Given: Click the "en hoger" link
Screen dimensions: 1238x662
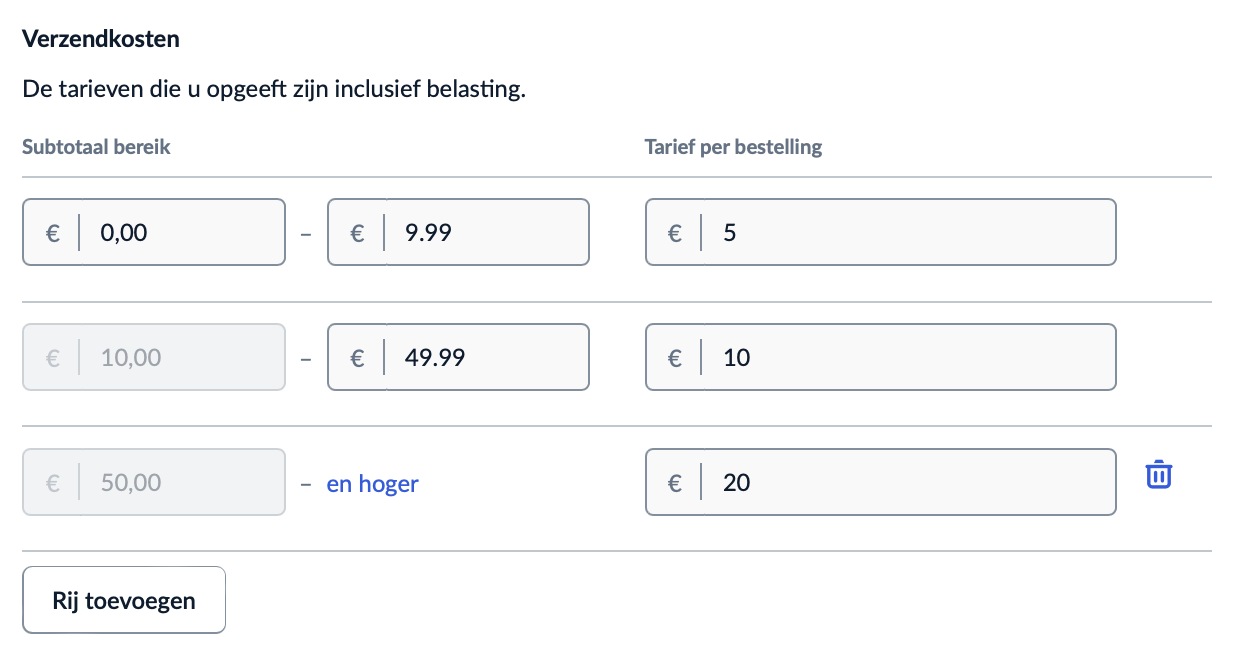Looking at the screenshot, I should click(x=372, y=484).
